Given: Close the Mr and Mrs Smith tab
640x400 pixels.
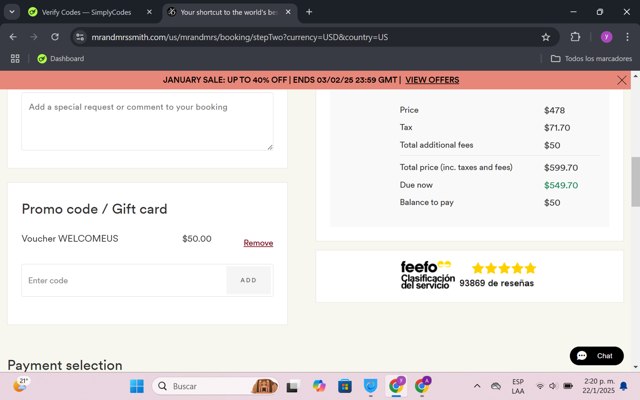Looking at the screenshot, I should tap(288, 12).
